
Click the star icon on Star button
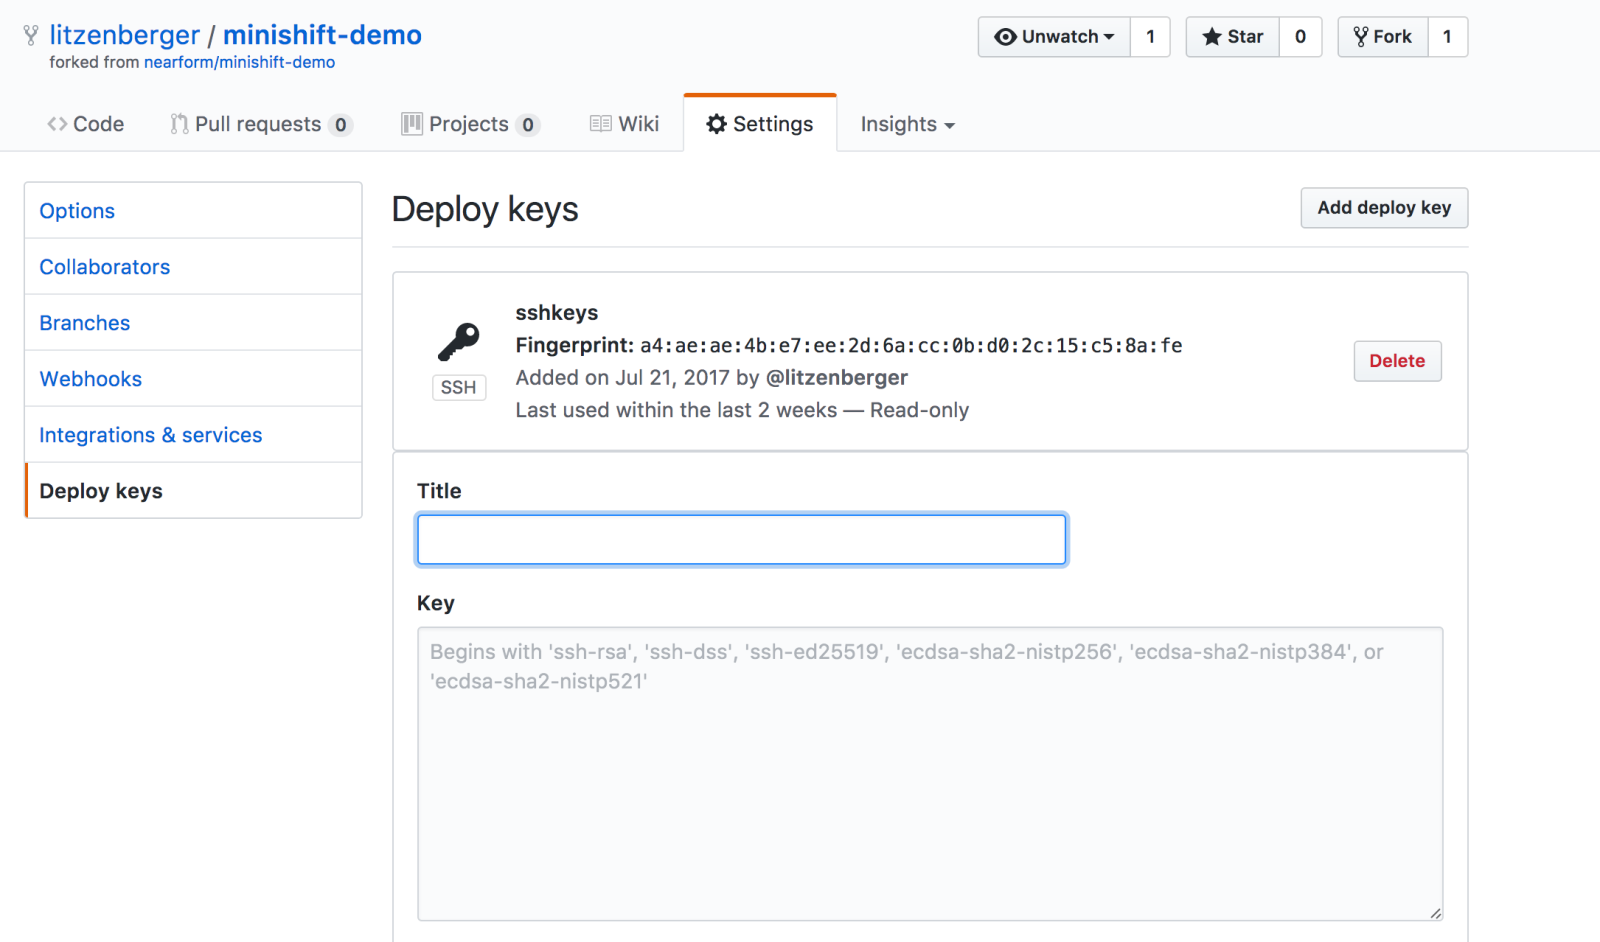click(1212, 37)
